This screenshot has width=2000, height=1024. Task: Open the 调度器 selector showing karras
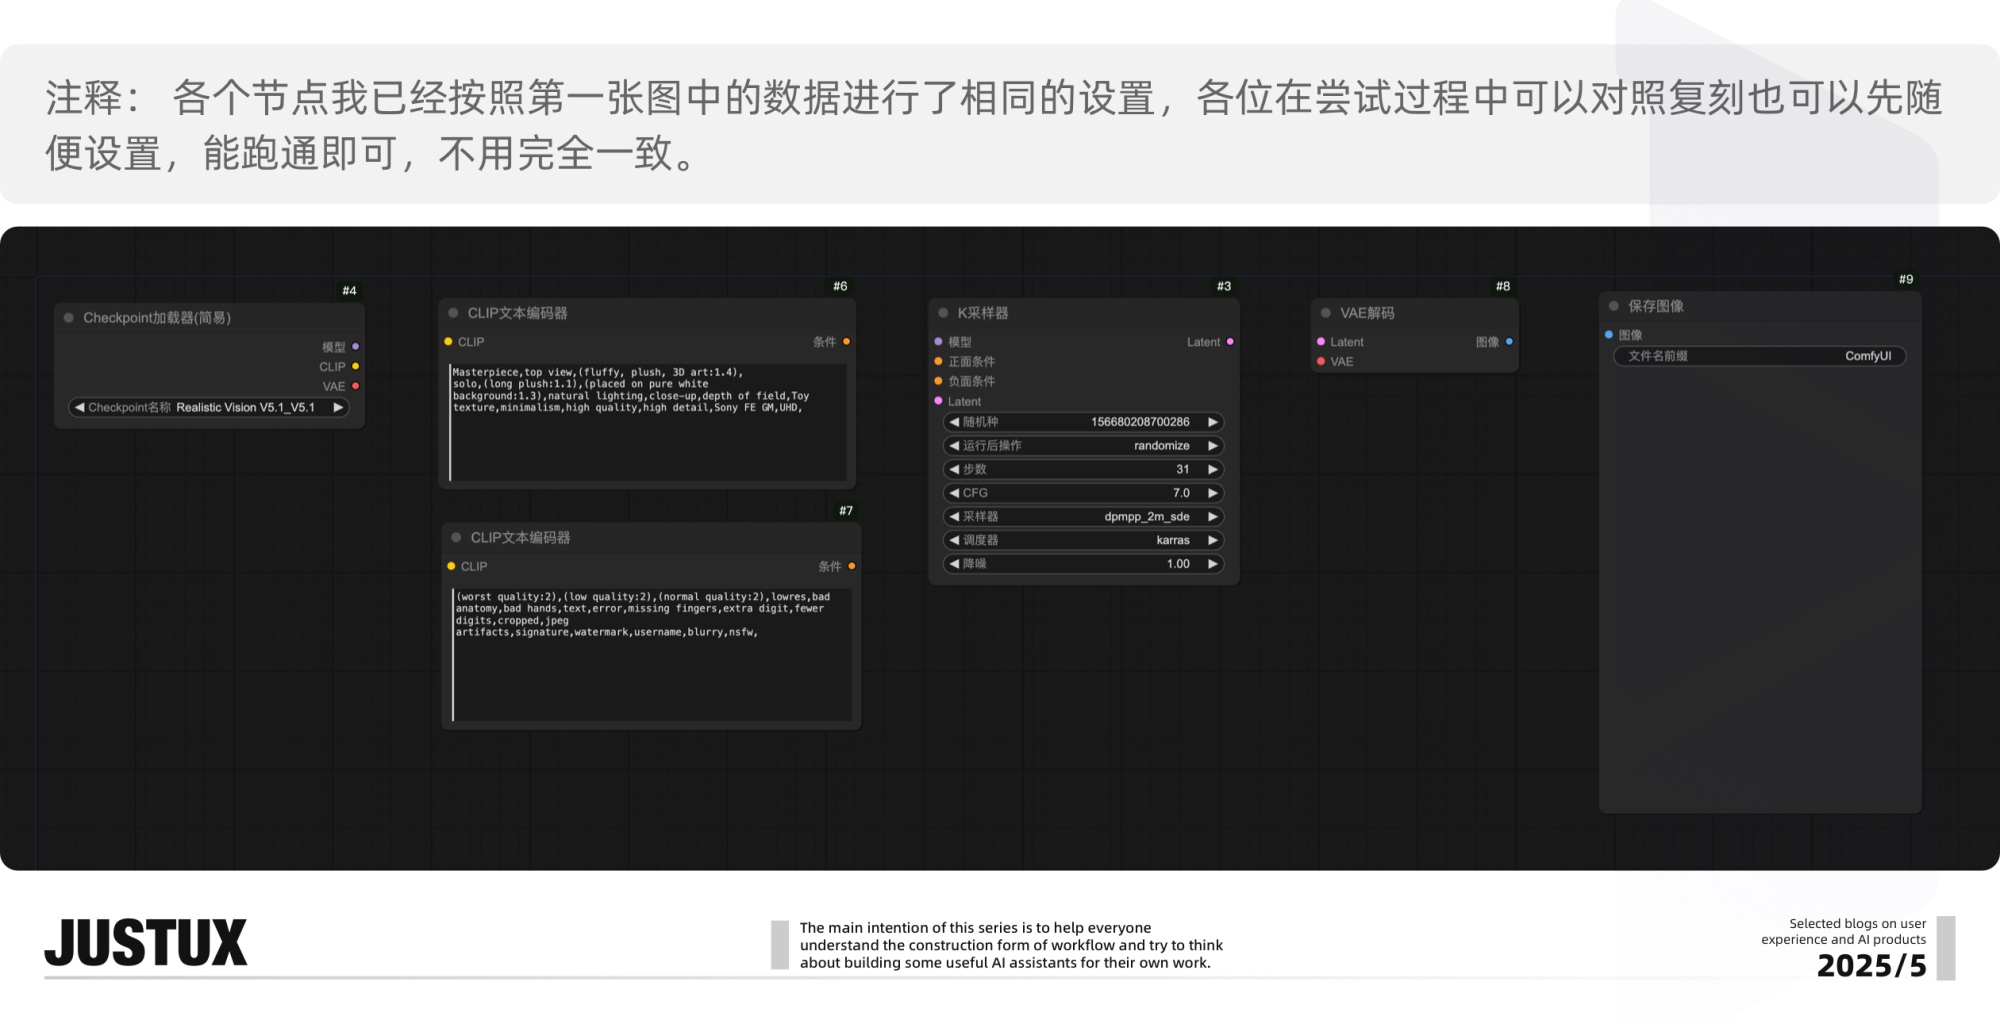[x=1083, y=540]
